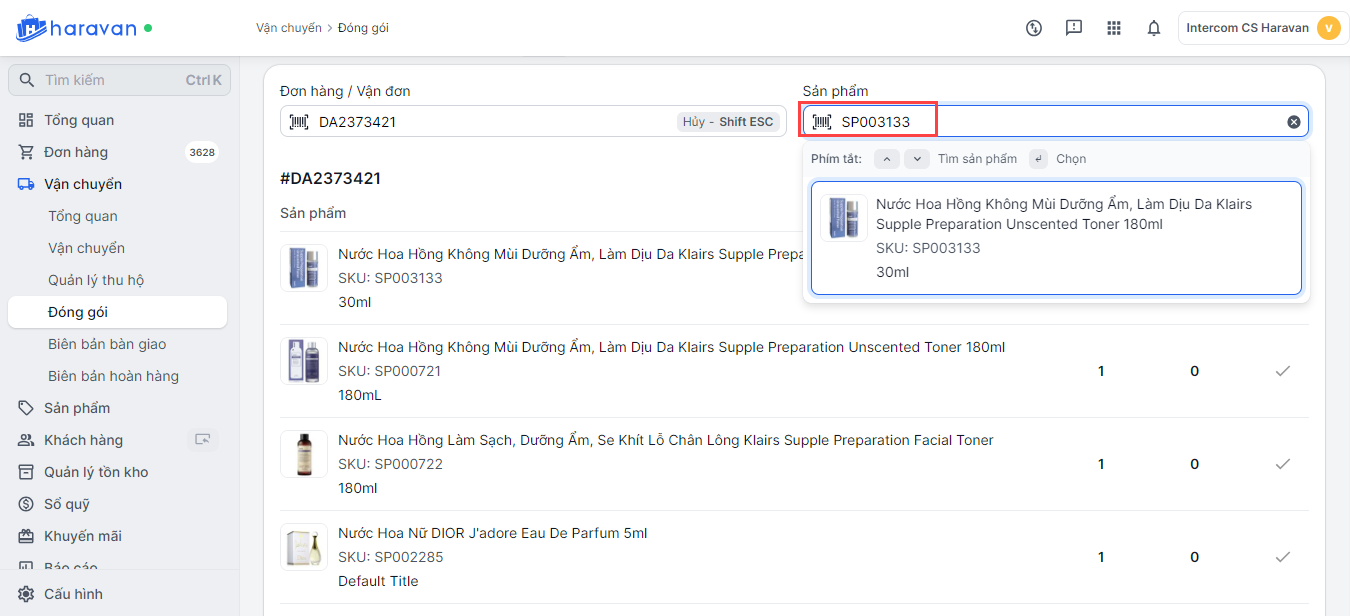1350x616 pixels.
Task: Click thumbnail of SP003133 order row
Action: 304,268
